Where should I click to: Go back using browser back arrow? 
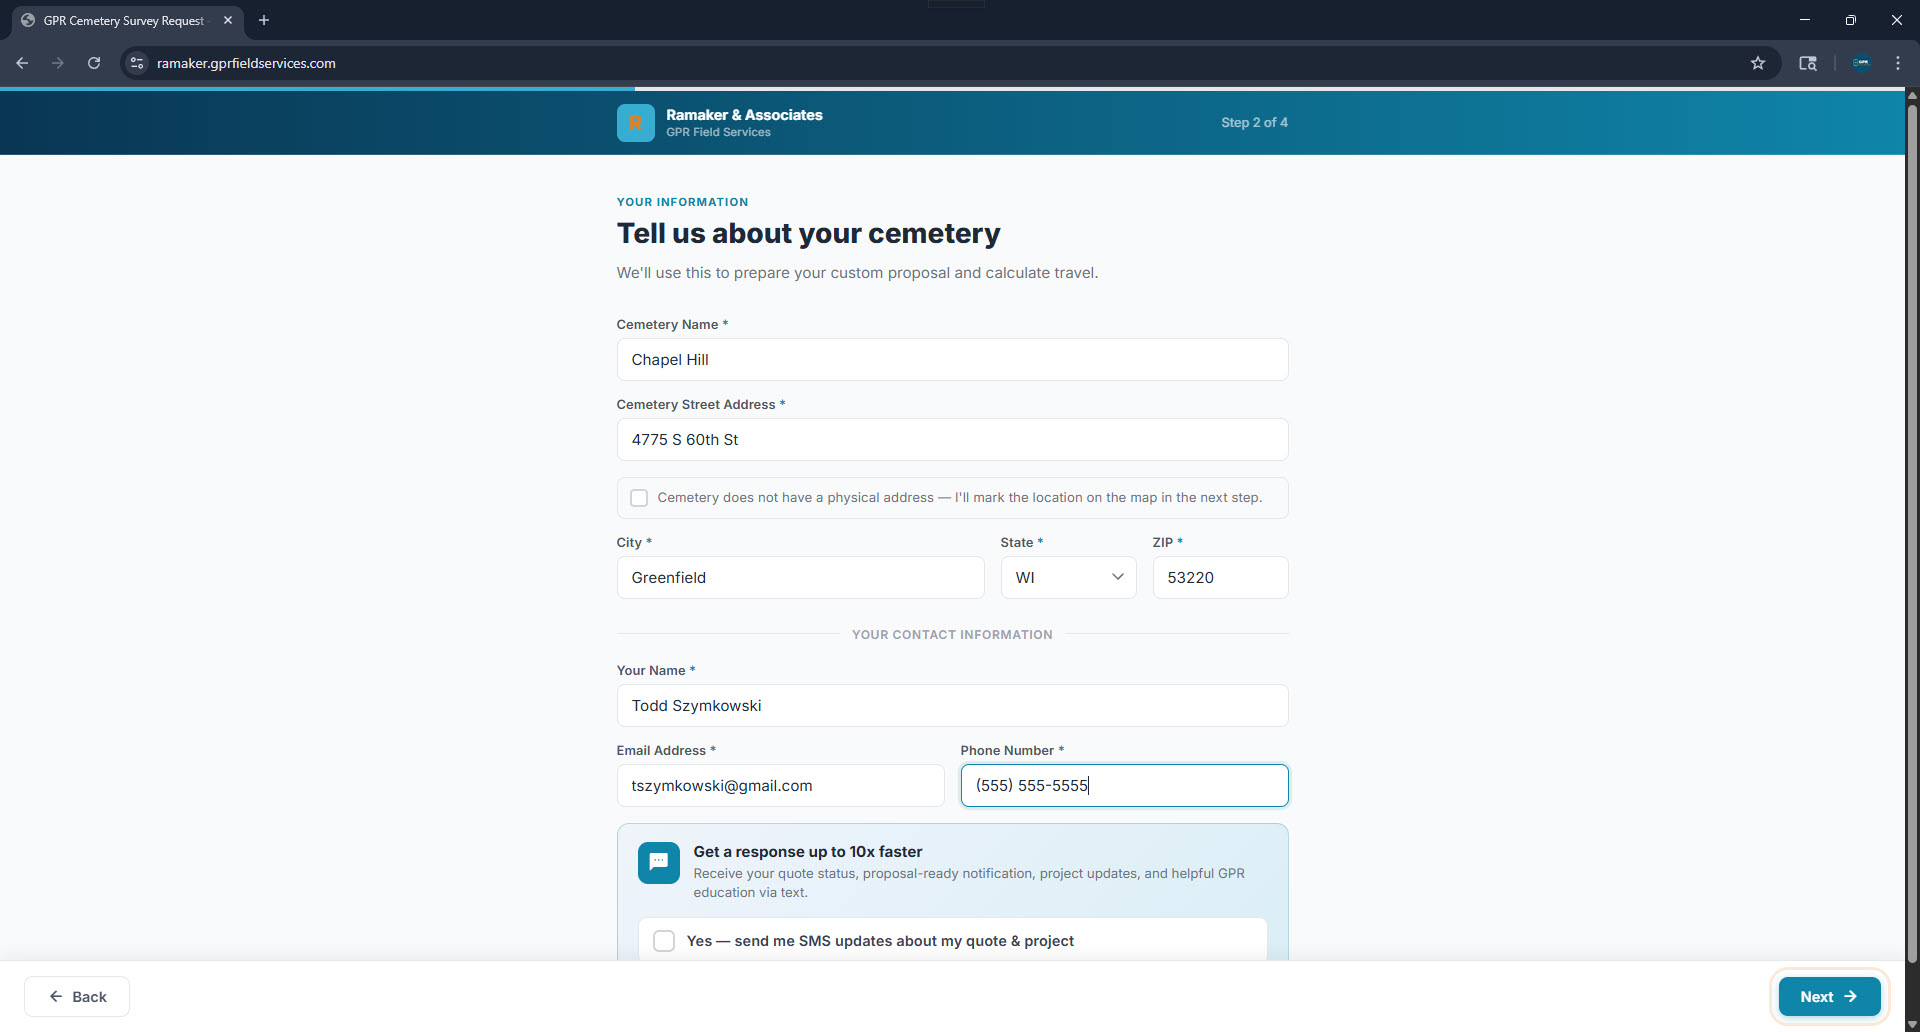[22, 63]
